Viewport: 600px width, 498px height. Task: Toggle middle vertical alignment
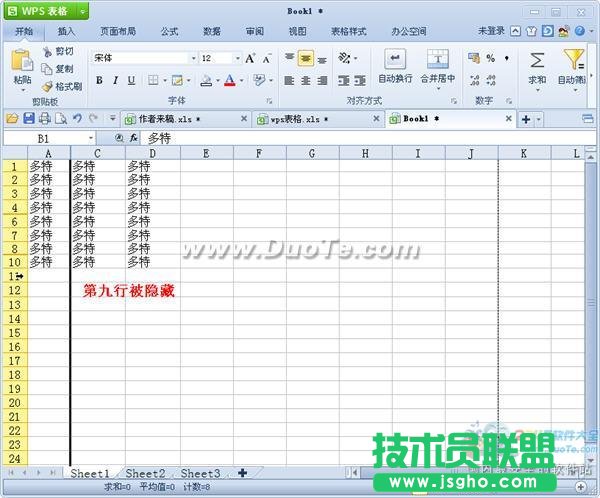pos(306,58)
